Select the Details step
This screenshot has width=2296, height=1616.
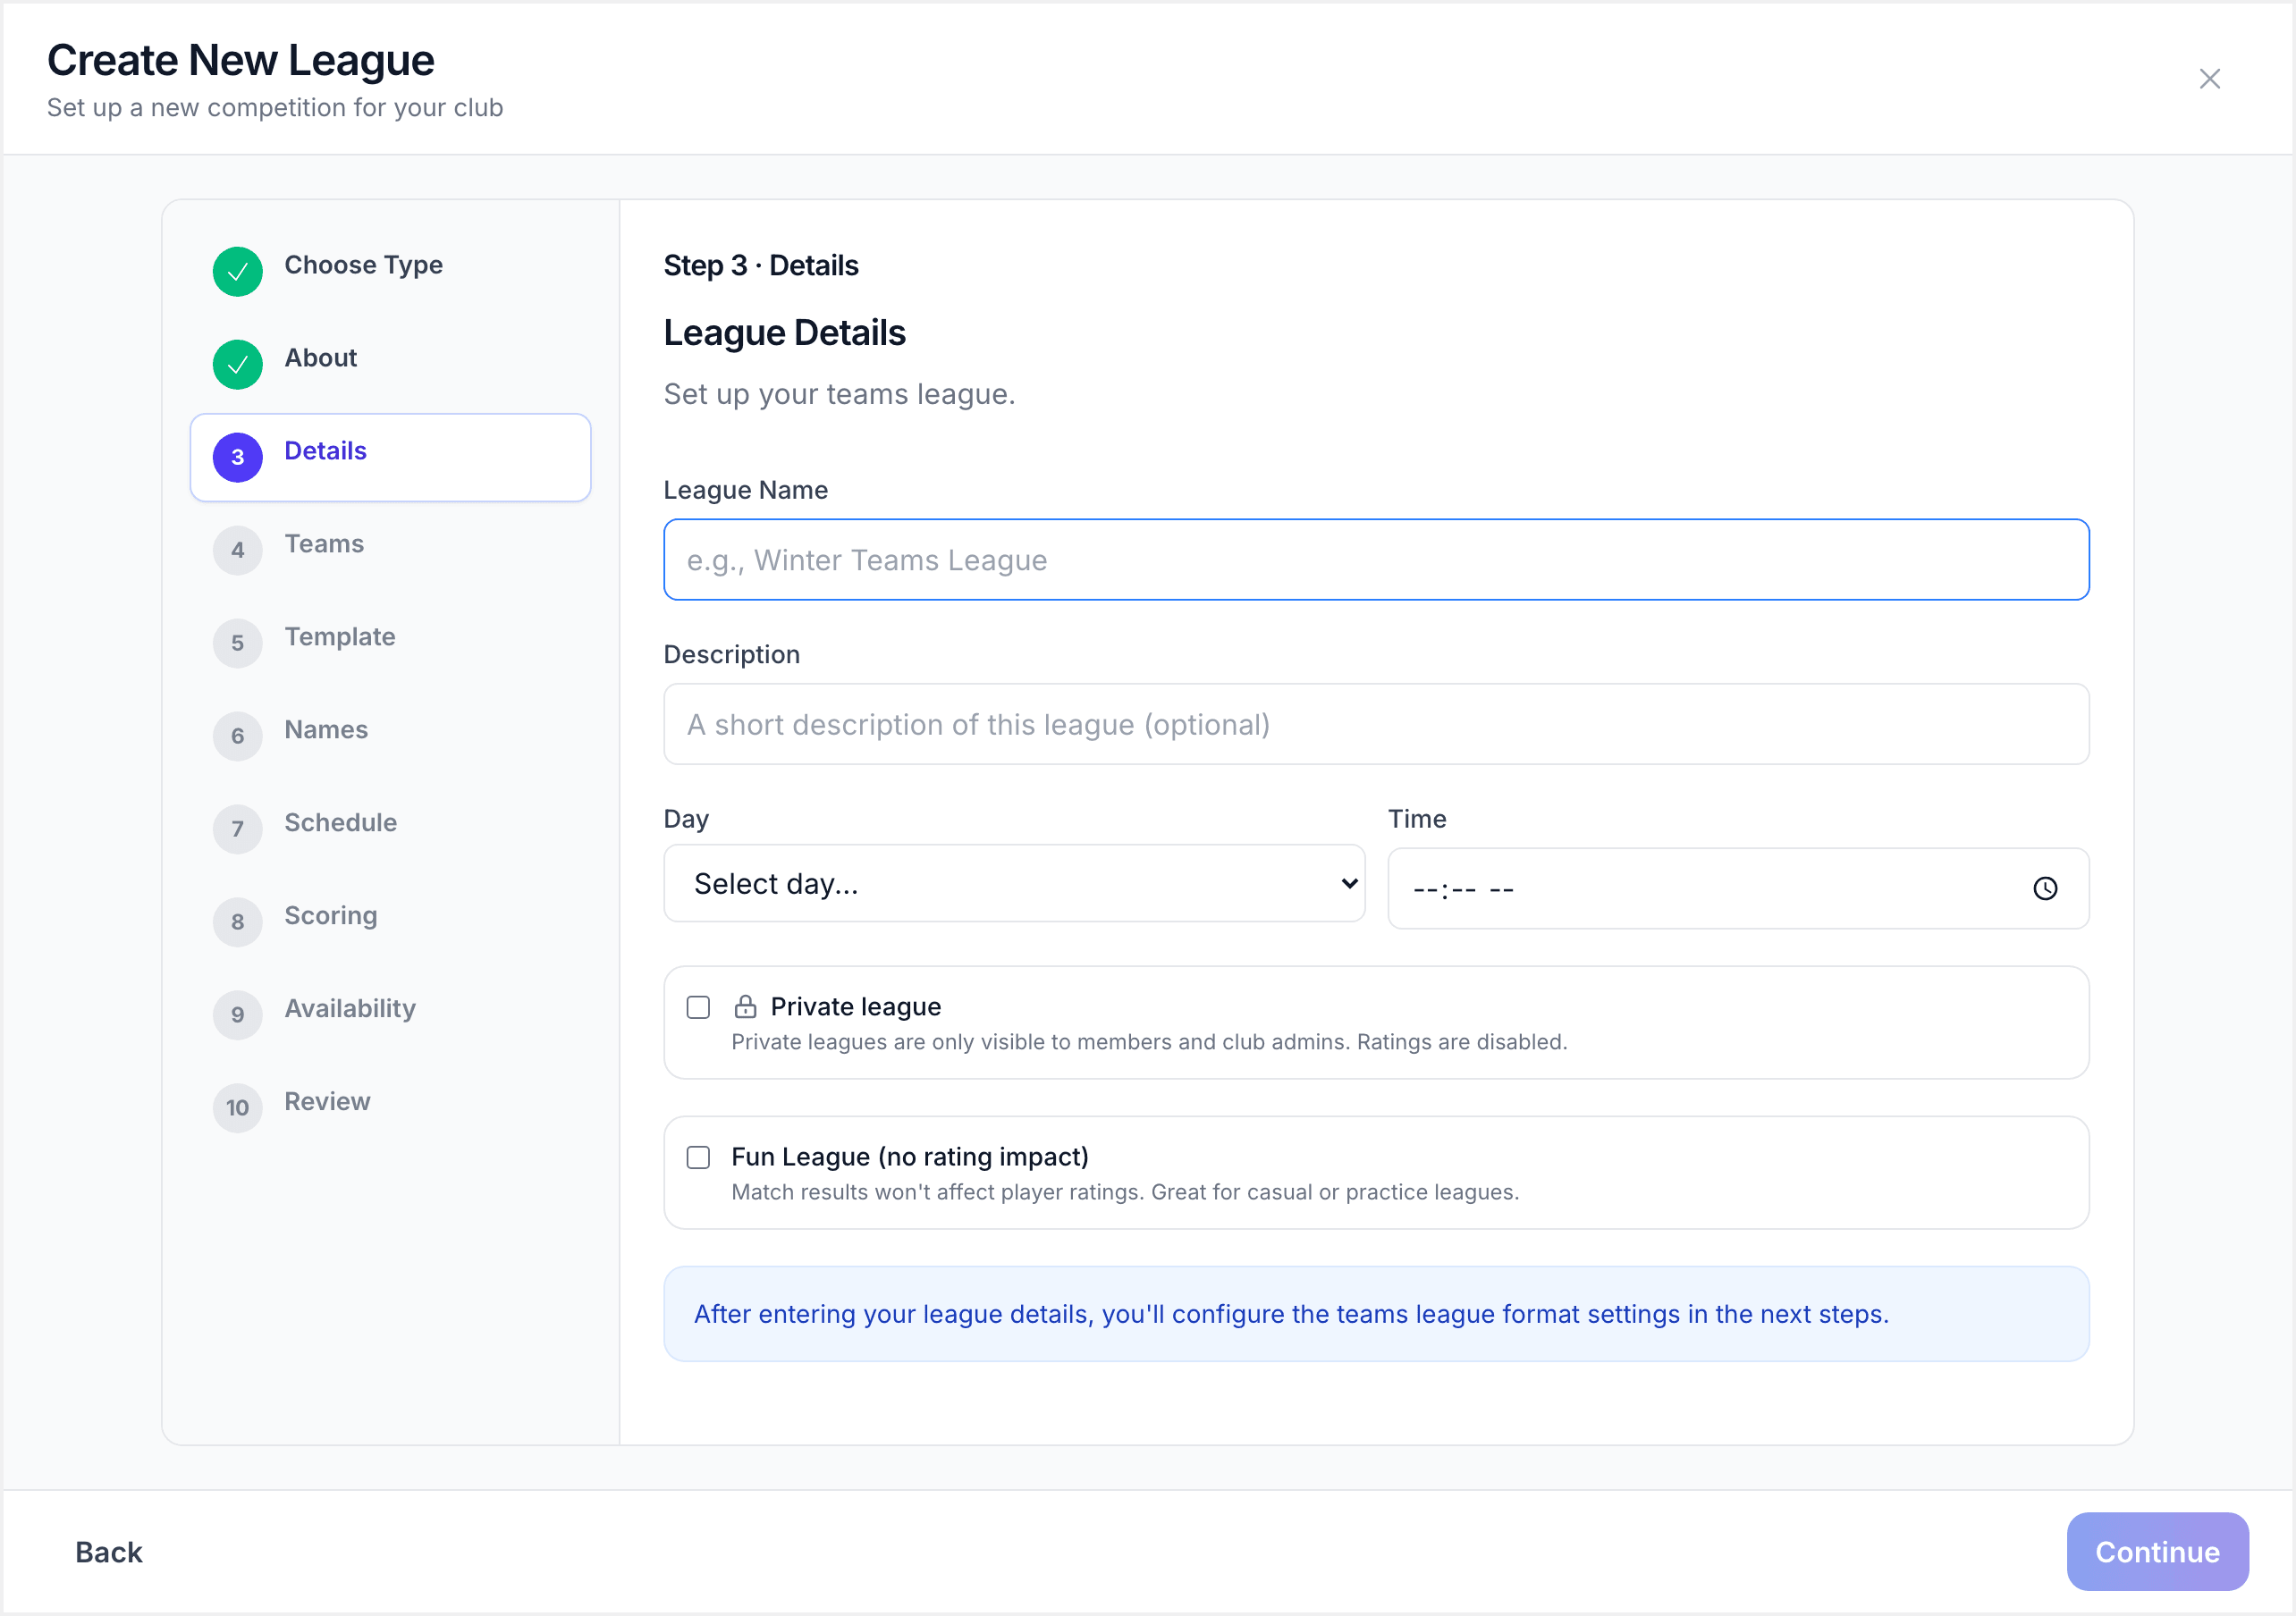390,457
